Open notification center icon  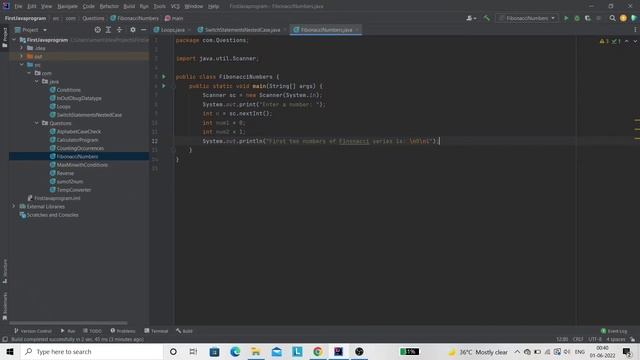pyautogui.click(x=627, y=351)
